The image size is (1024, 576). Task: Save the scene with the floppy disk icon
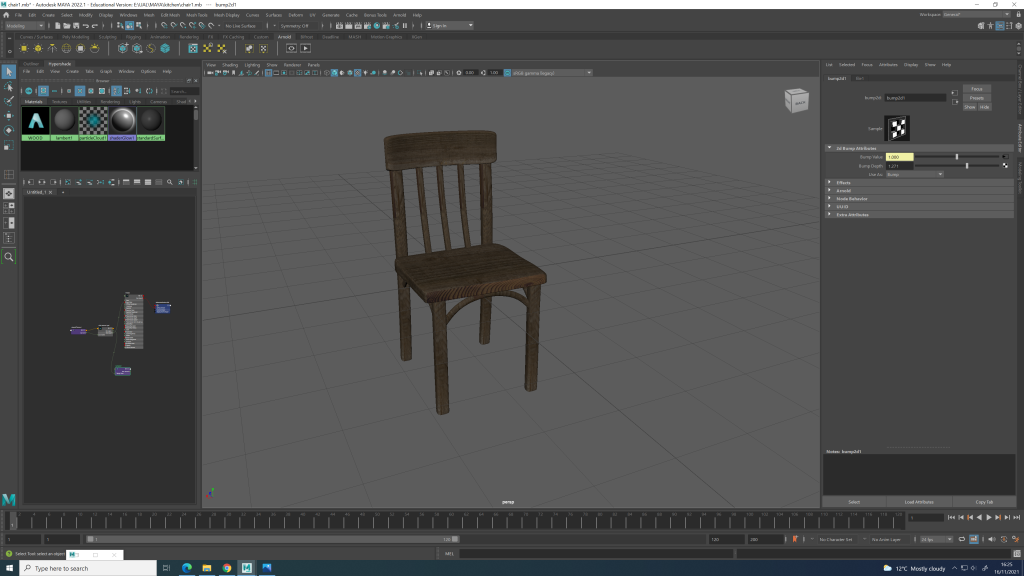(76, 25)
